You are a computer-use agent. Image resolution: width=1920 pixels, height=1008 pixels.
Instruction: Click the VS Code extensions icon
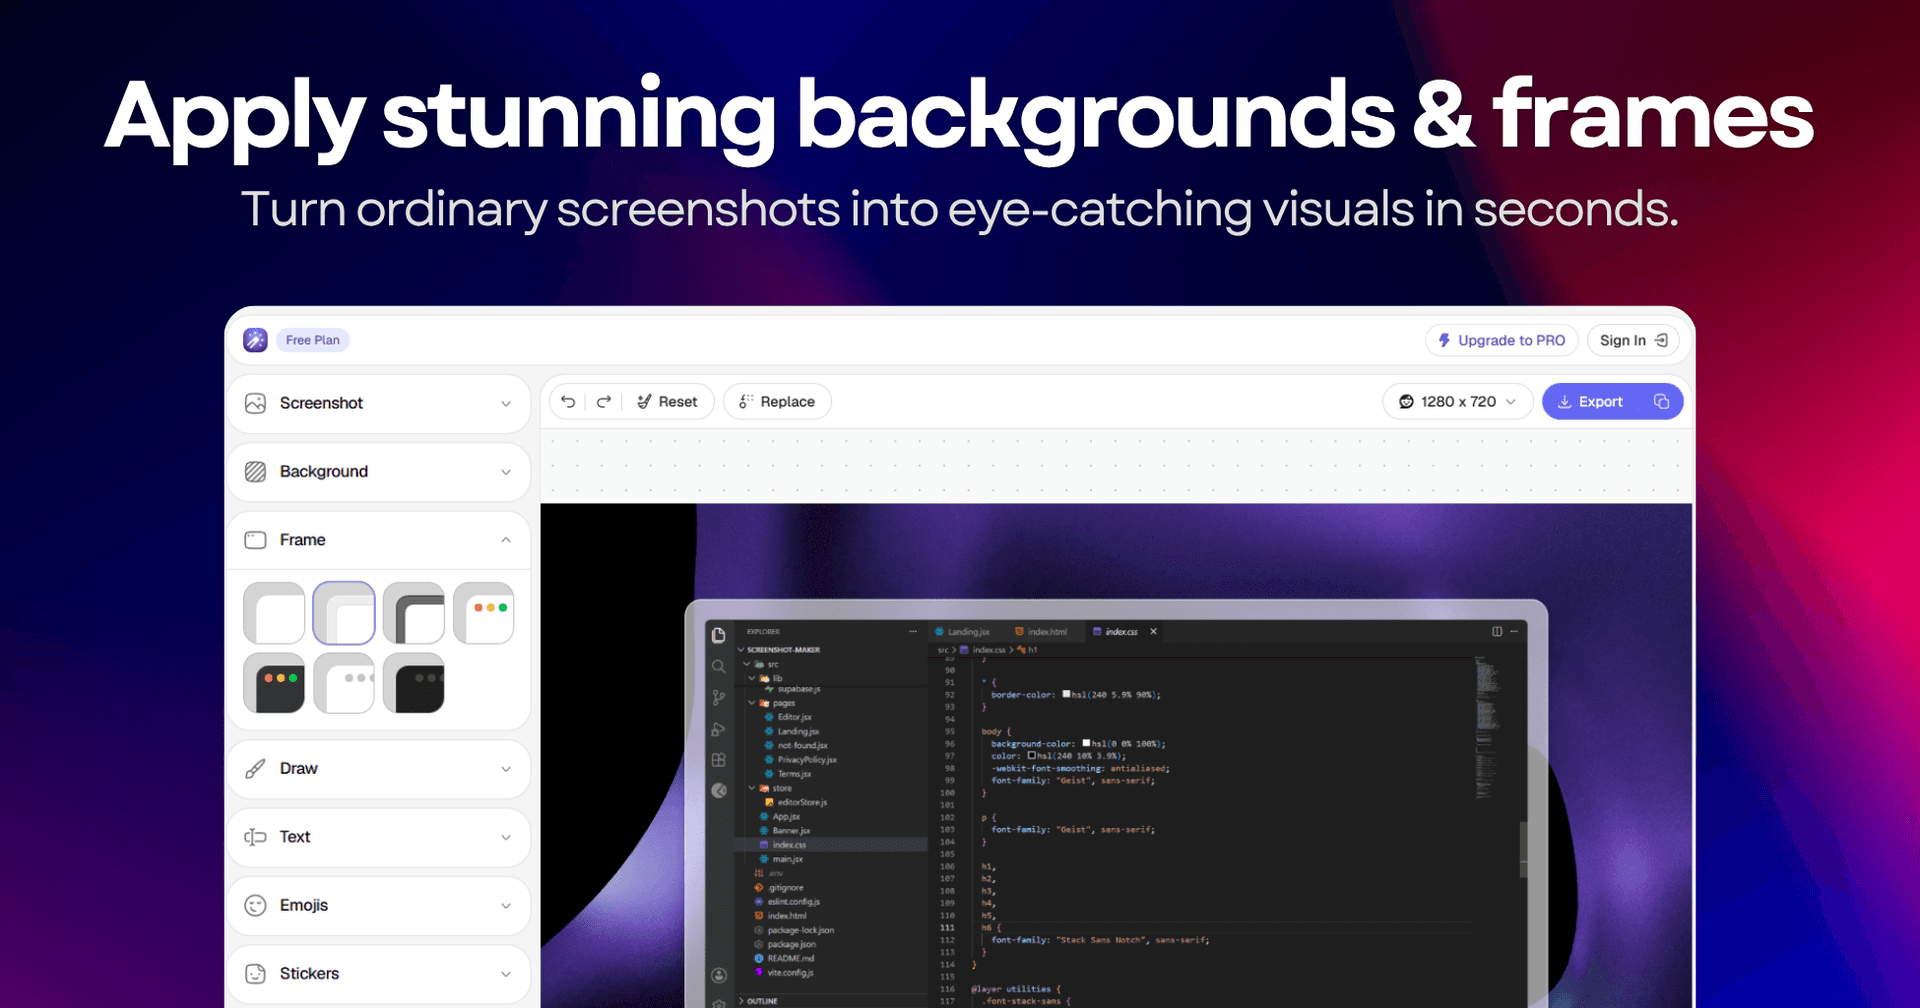718,760
